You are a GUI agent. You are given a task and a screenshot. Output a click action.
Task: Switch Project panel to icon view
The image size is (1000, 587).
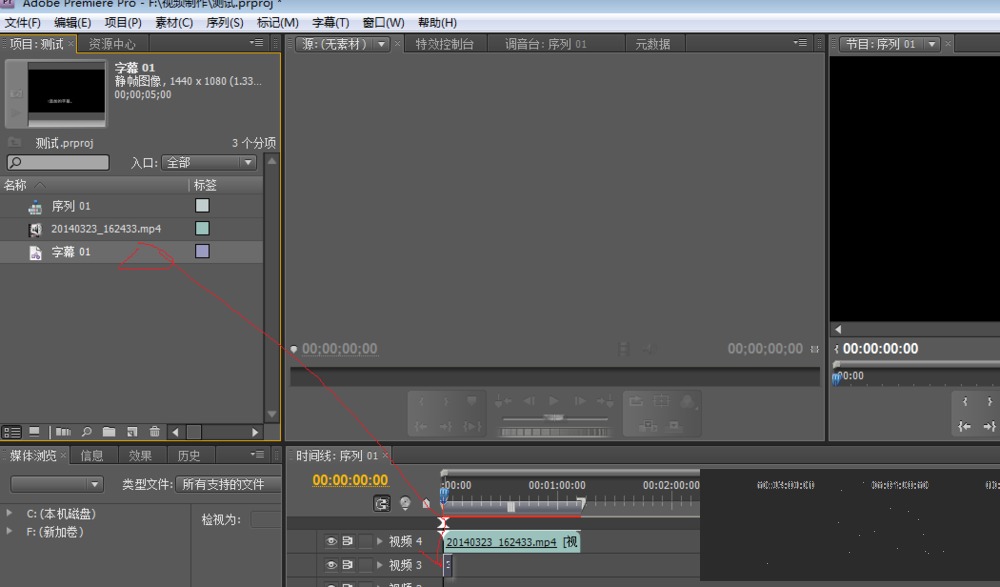pyautogui.click(x=34, y=432)
